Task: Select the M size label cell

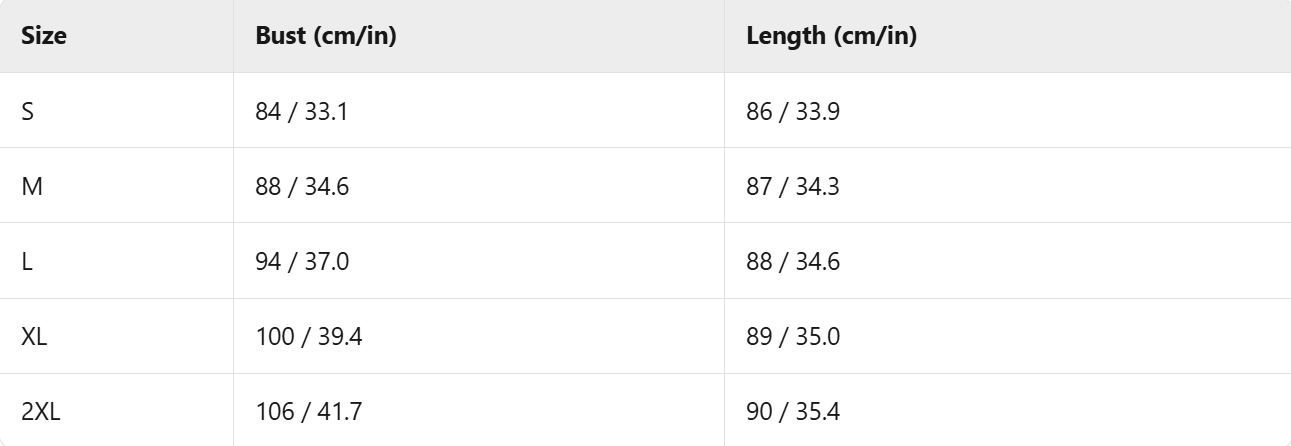Action: pos(32,186)
